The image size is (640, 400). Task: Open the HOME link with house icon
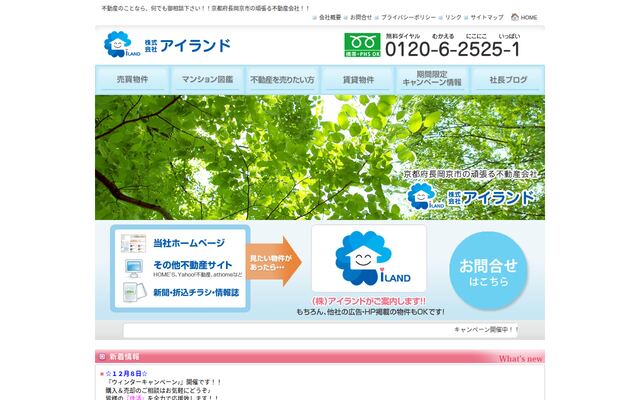[524, 17]
